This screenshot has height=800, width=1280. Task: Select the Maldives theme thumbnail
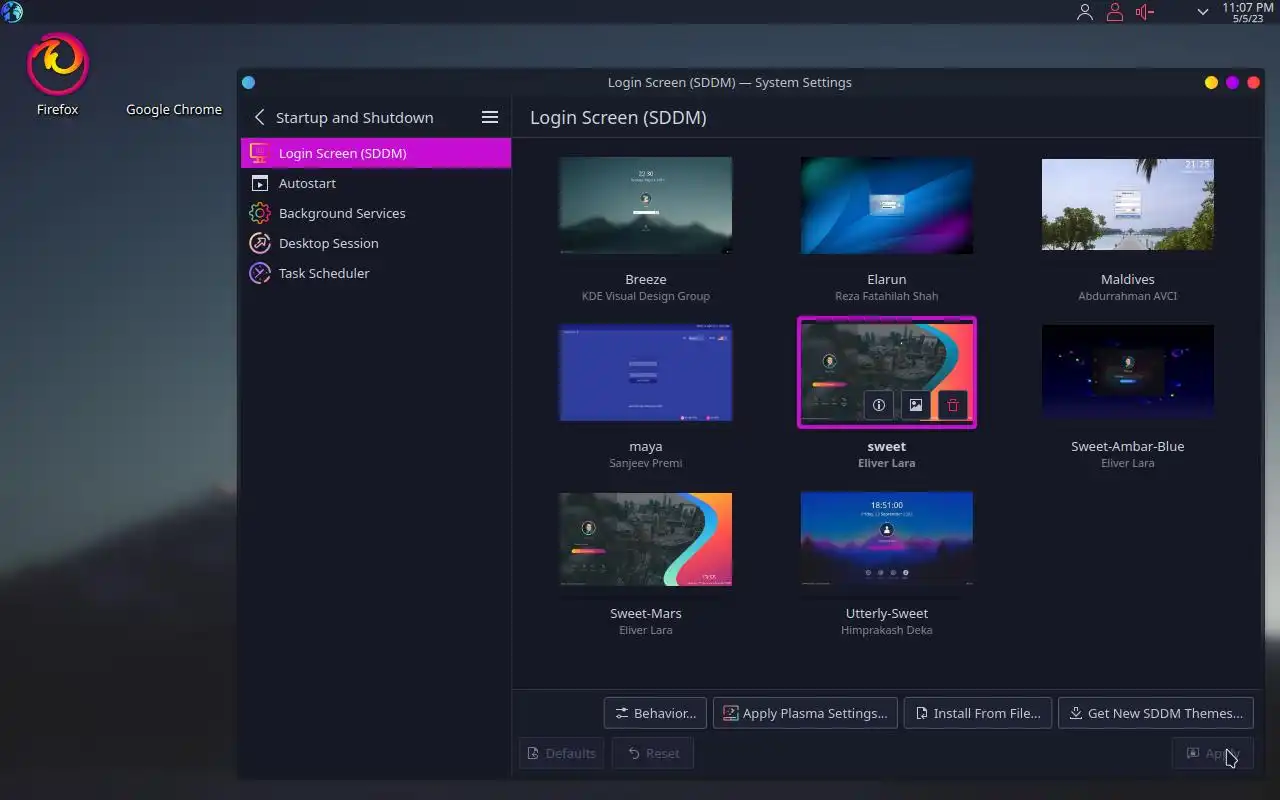point(1128,205)
